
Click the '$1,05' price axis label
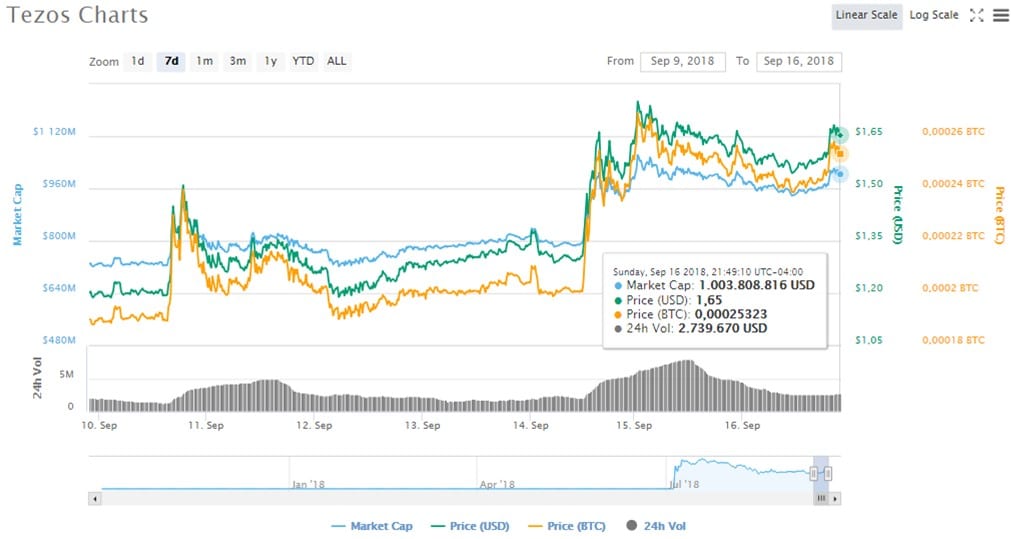click(x=869, y=340)
